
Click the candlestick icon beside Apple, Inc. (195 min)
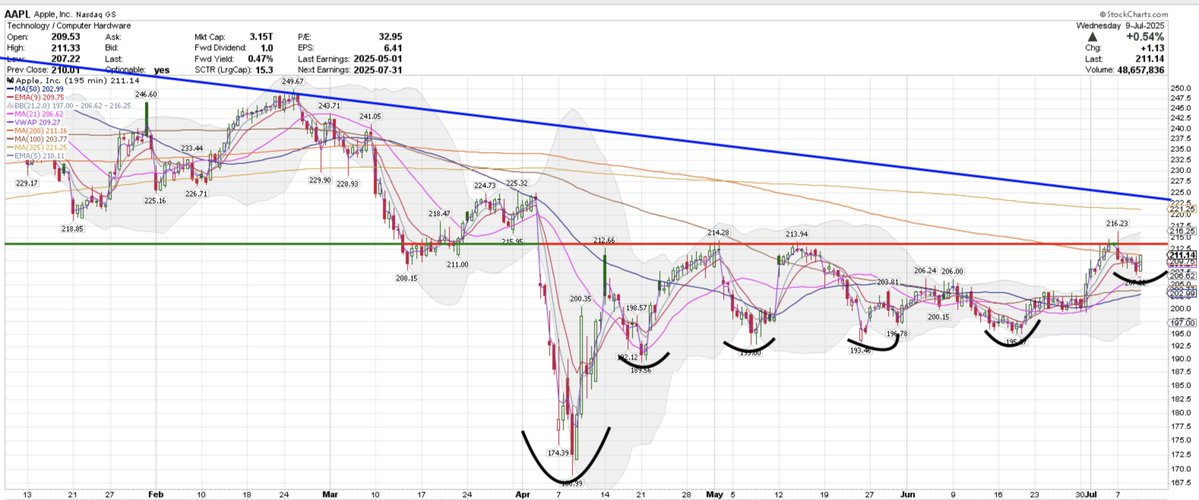coord(9,80)
